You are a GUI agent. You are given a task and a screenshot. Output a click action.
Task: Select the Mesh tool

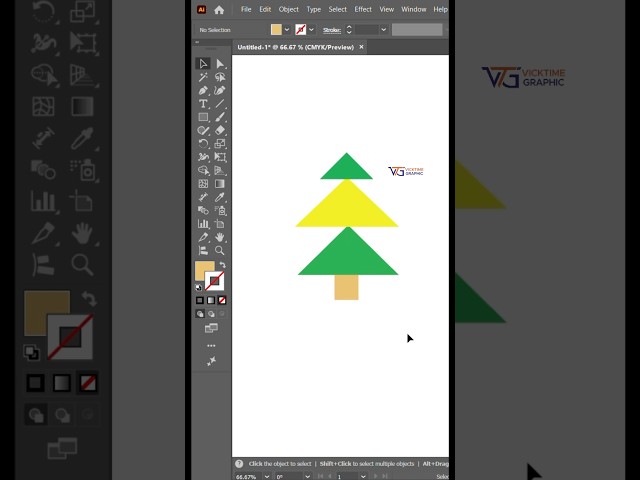(203, 184)
